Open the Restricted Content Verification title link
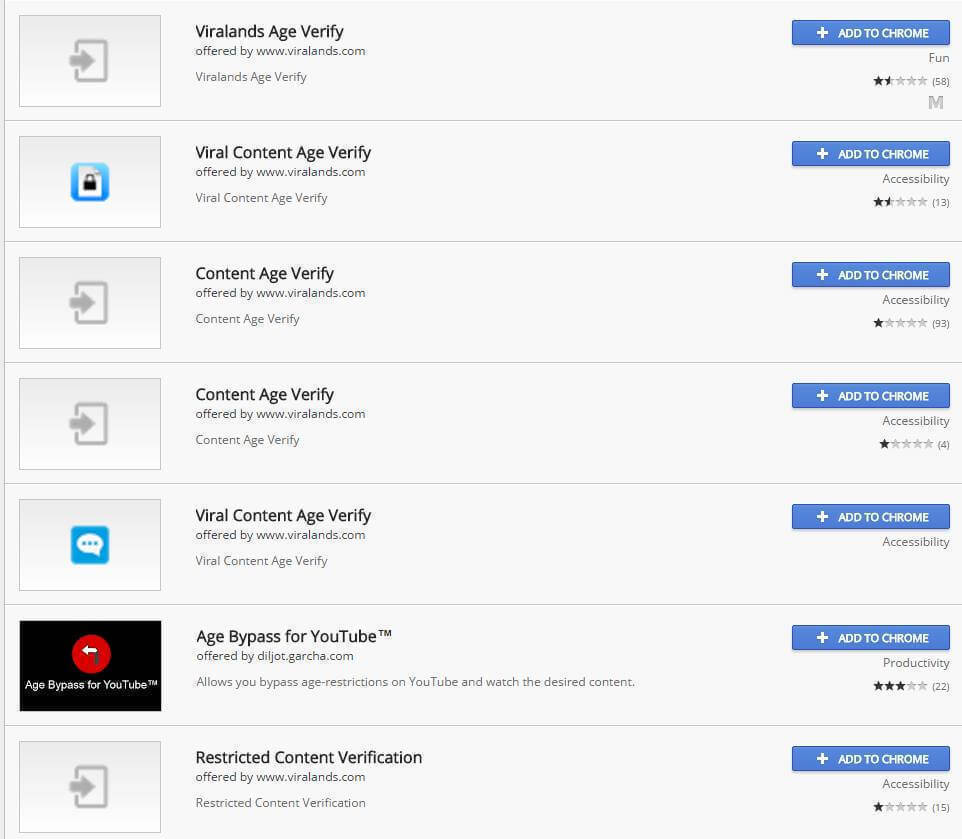 click(x=309, y=757)
